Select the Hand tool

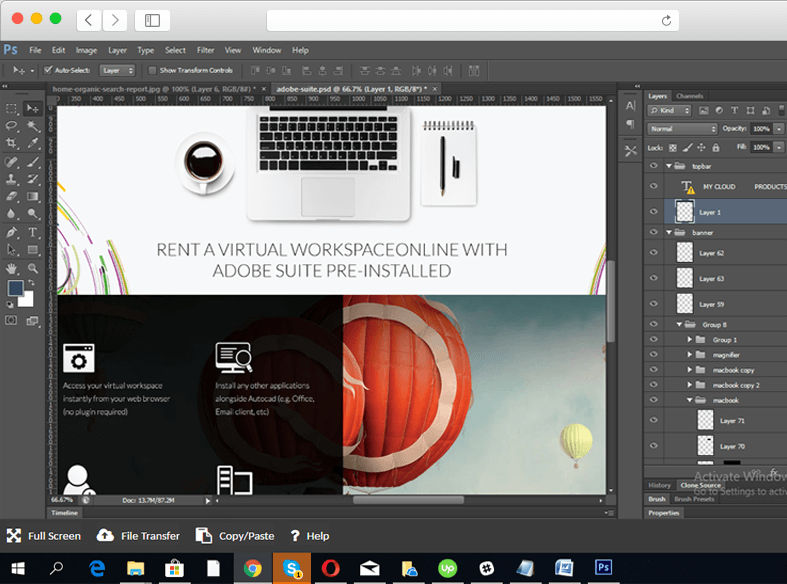click(x=11, y=268)
